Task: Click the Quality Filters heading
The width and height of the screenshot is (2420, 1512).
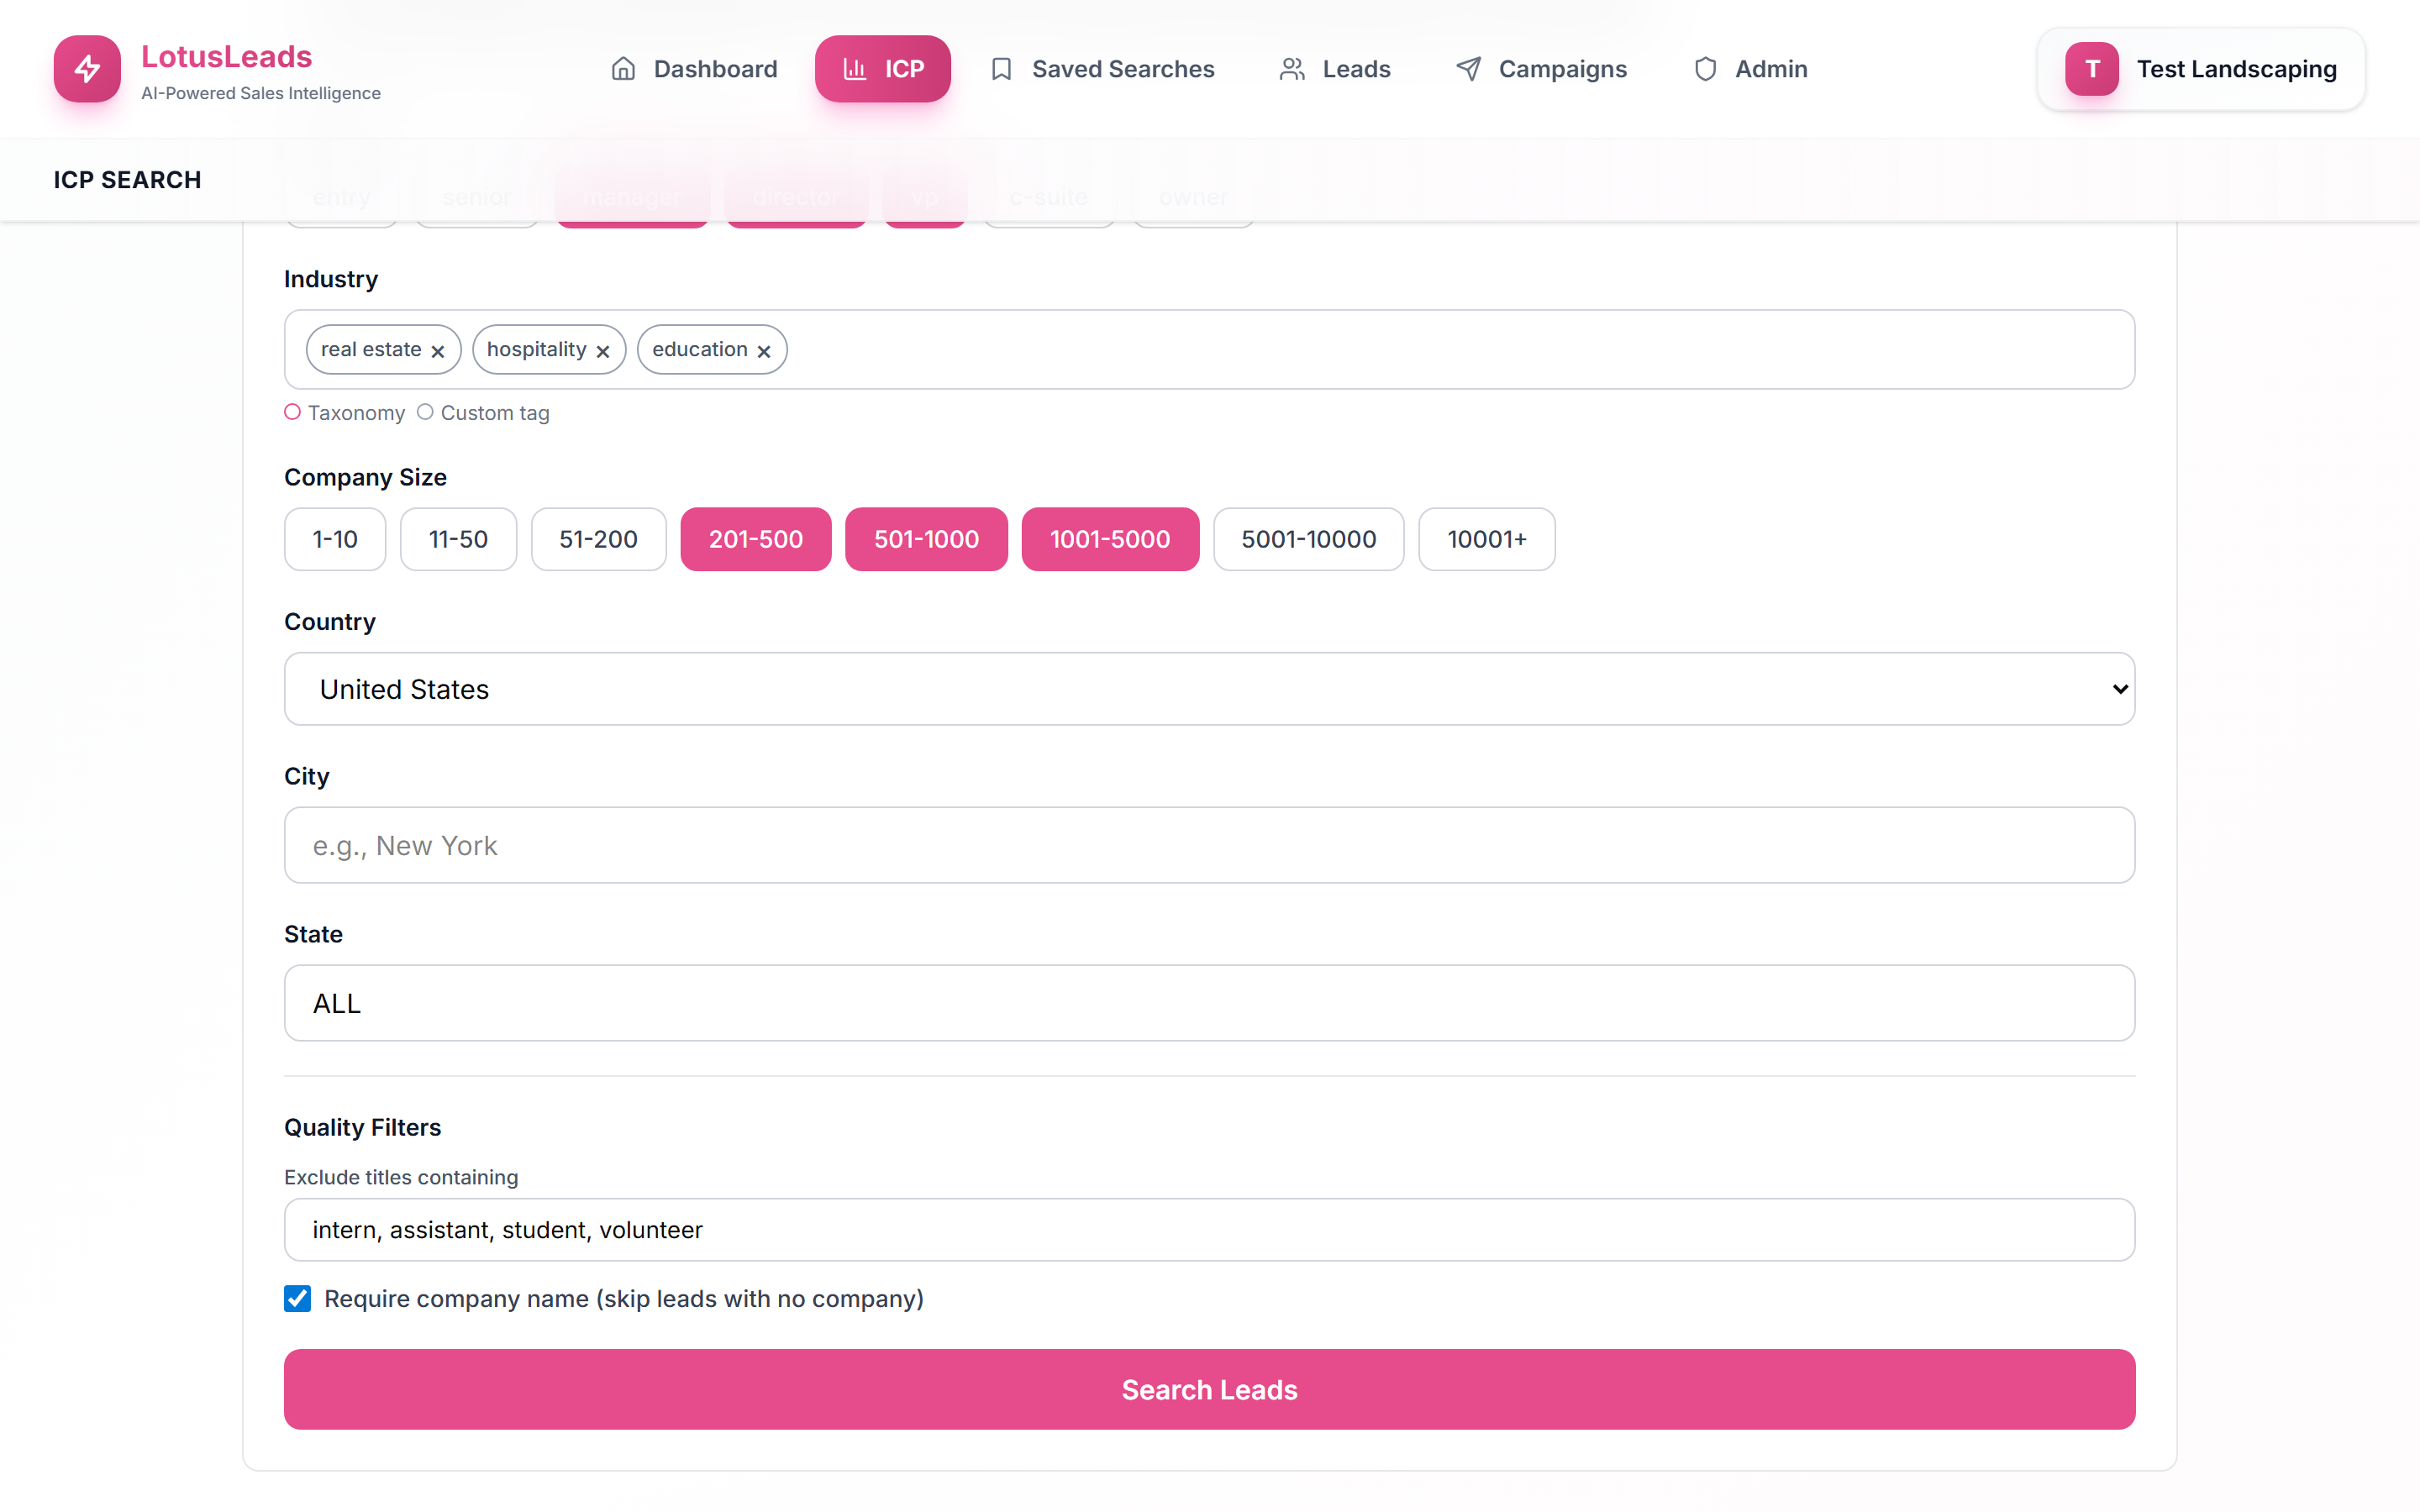Action: 363,1127
